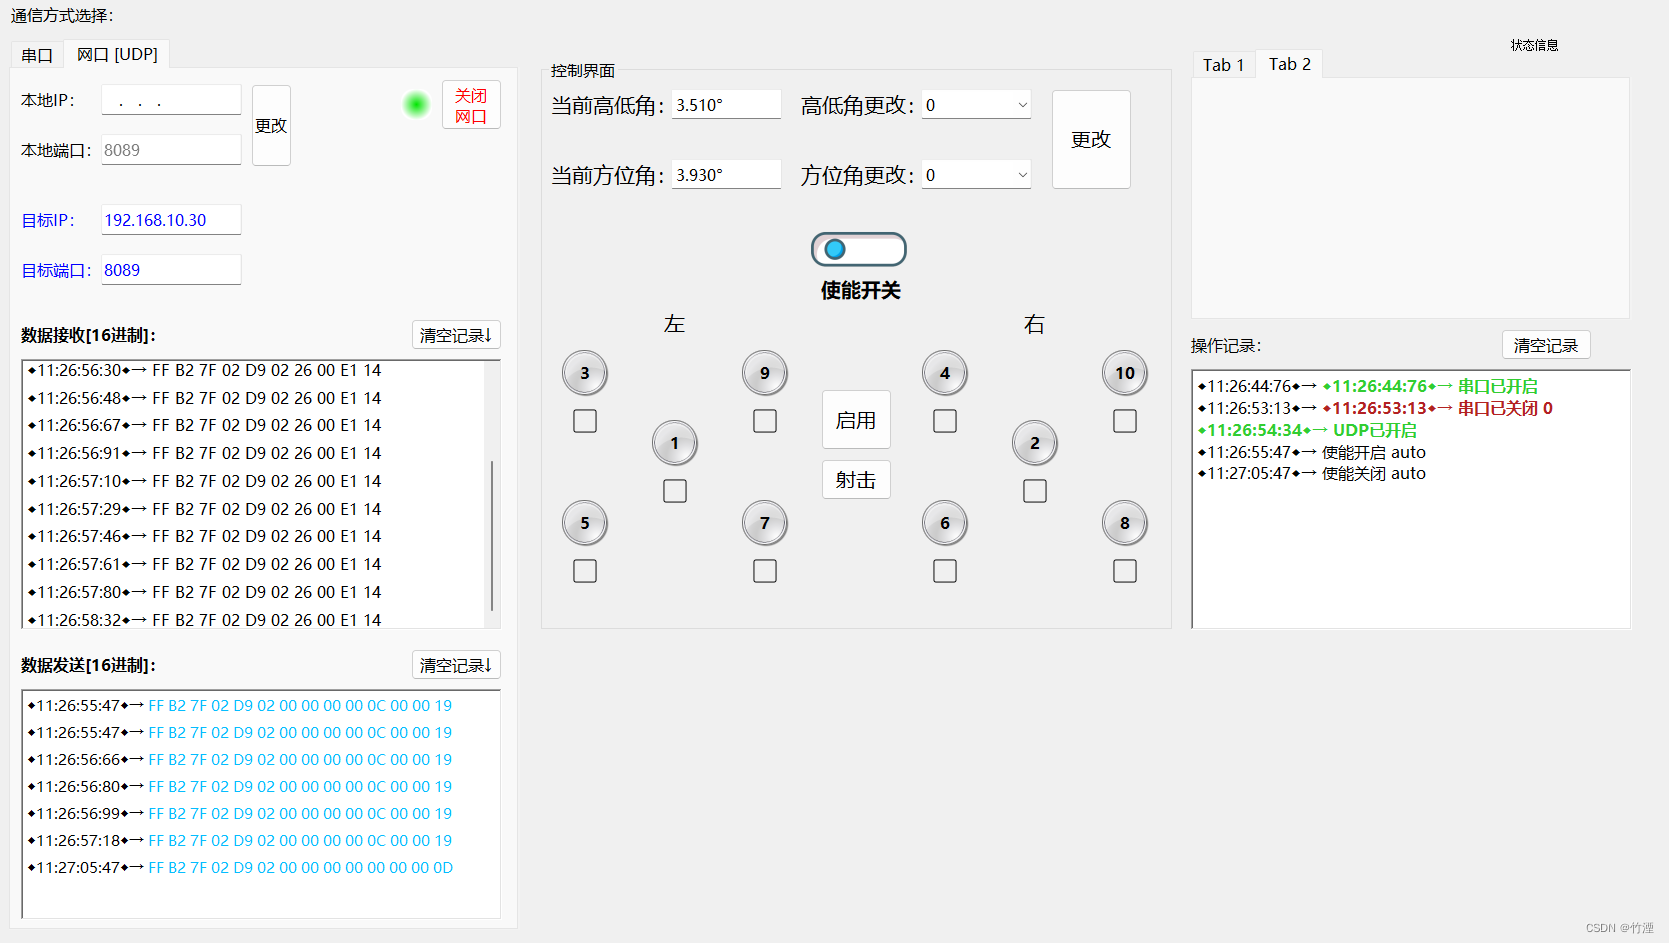Viewport: 1669px width, 943px height.
Task: Check the checkbox below button 4
Action: point(944,421)
